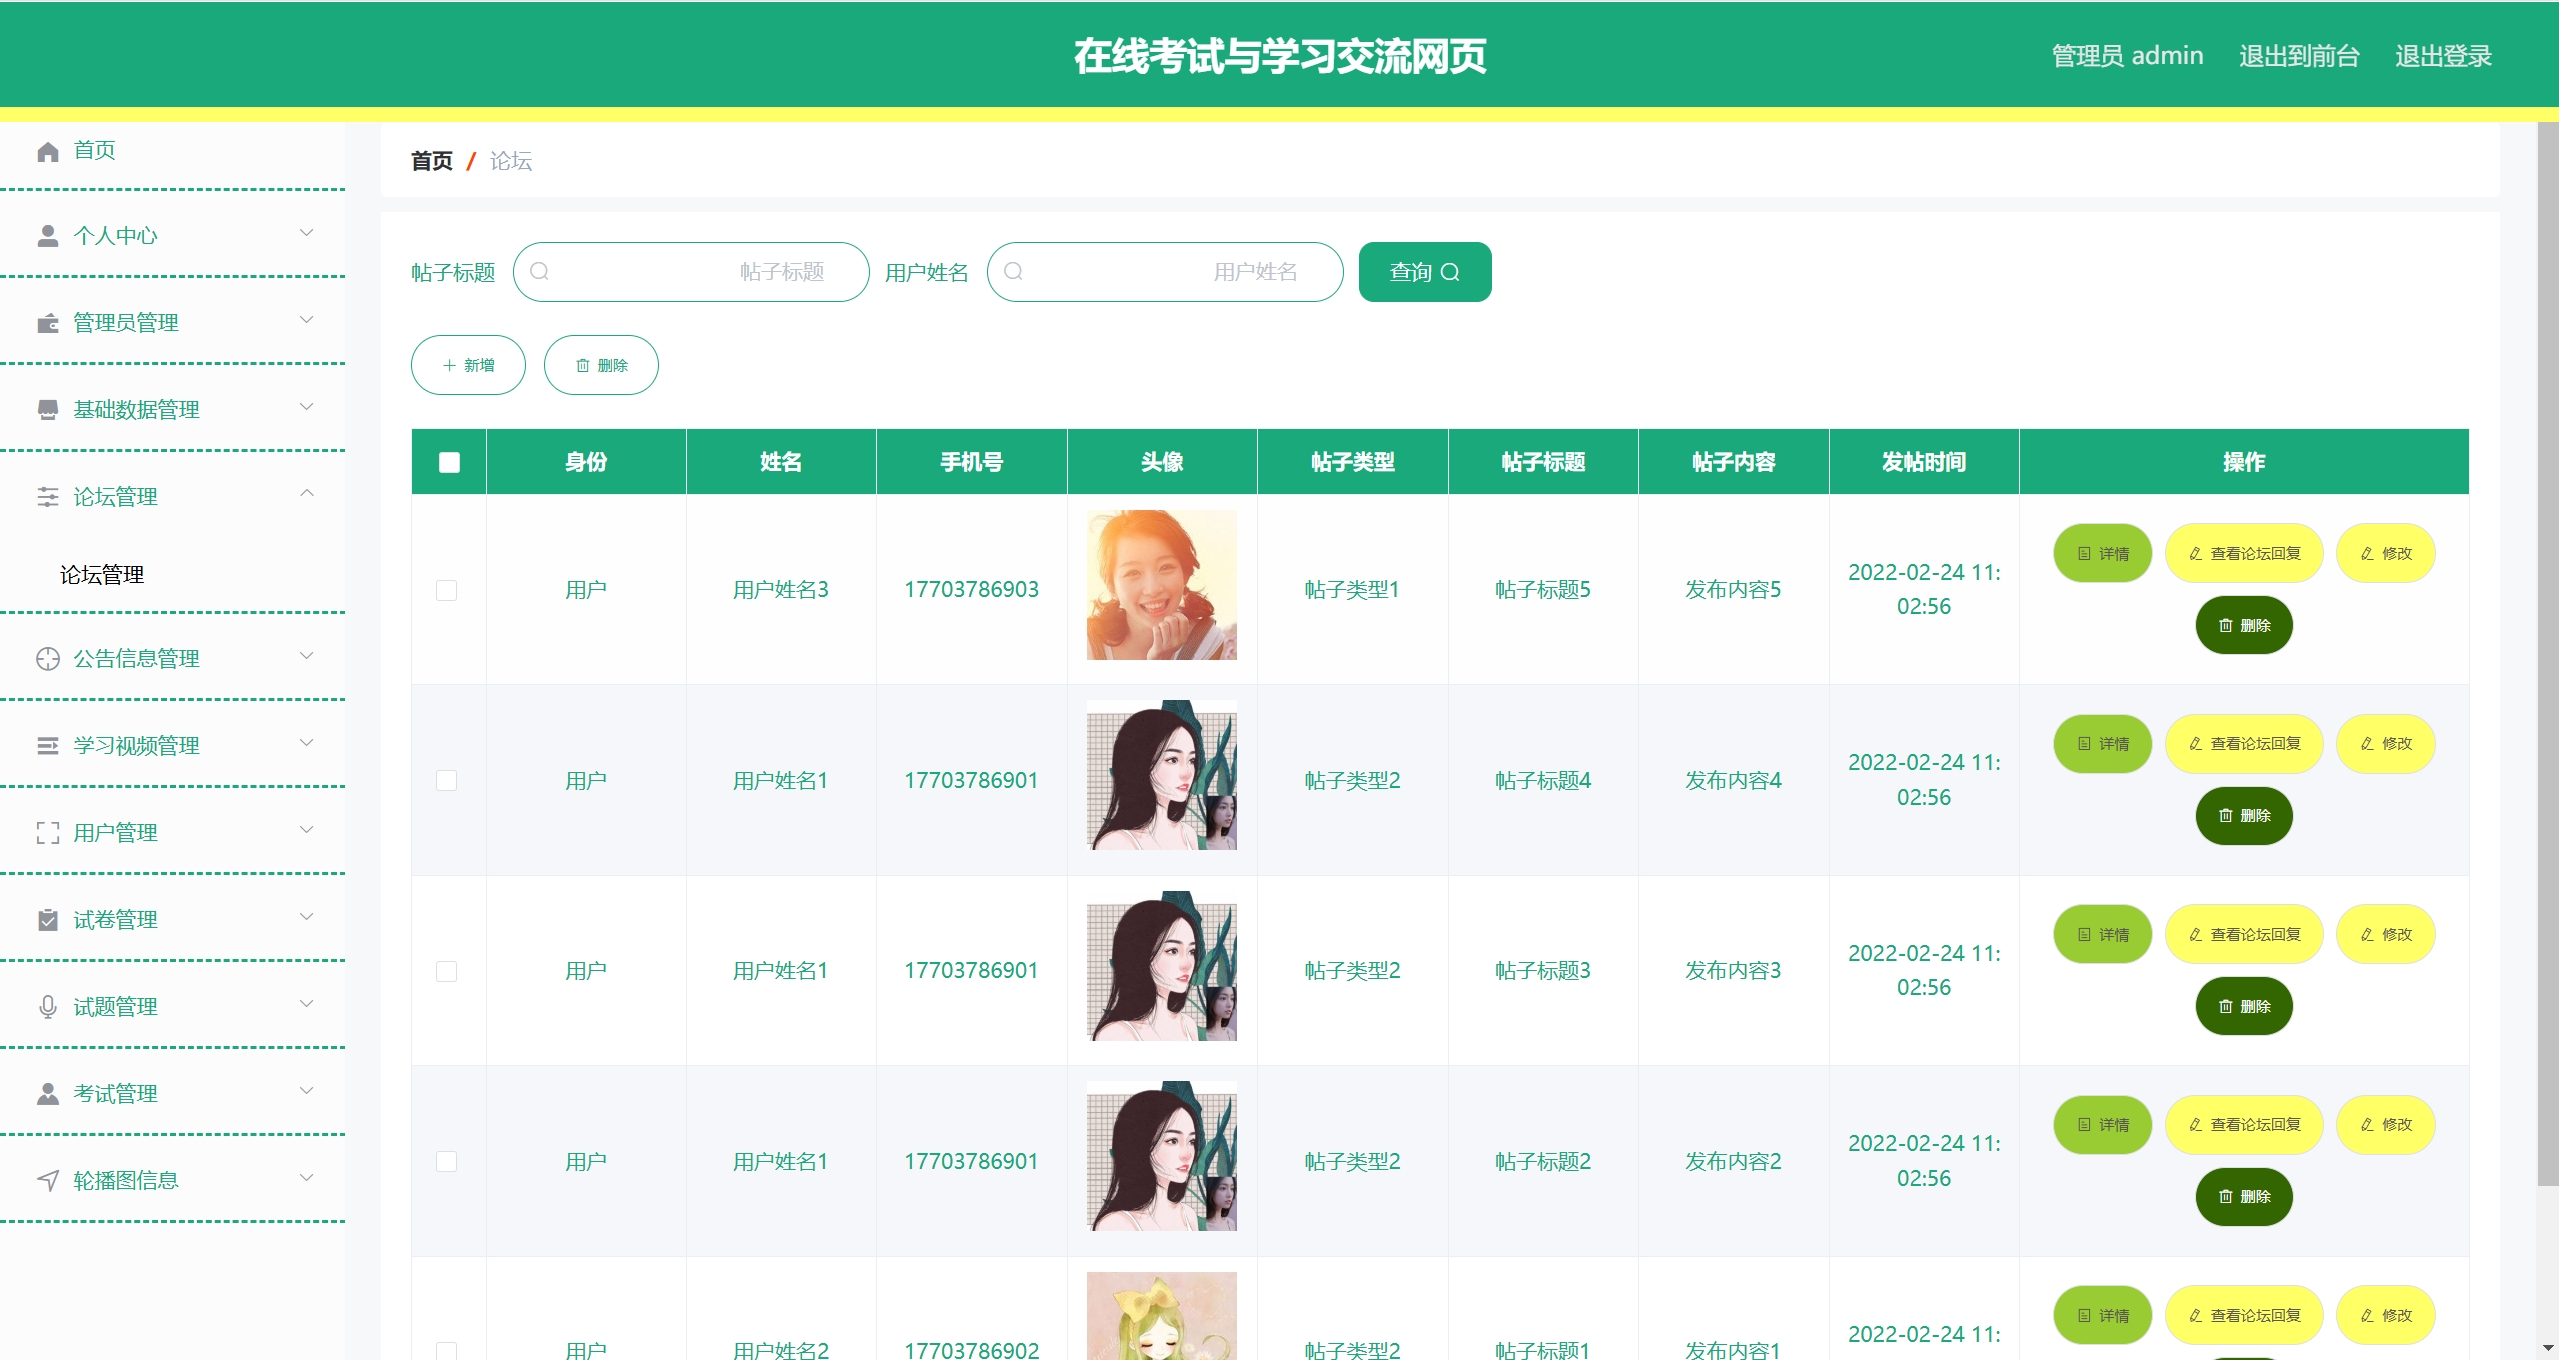Click 修改 for the 帖子标题3 row
This screenshot has width=2559, height=1360.
pos(2386,934)
